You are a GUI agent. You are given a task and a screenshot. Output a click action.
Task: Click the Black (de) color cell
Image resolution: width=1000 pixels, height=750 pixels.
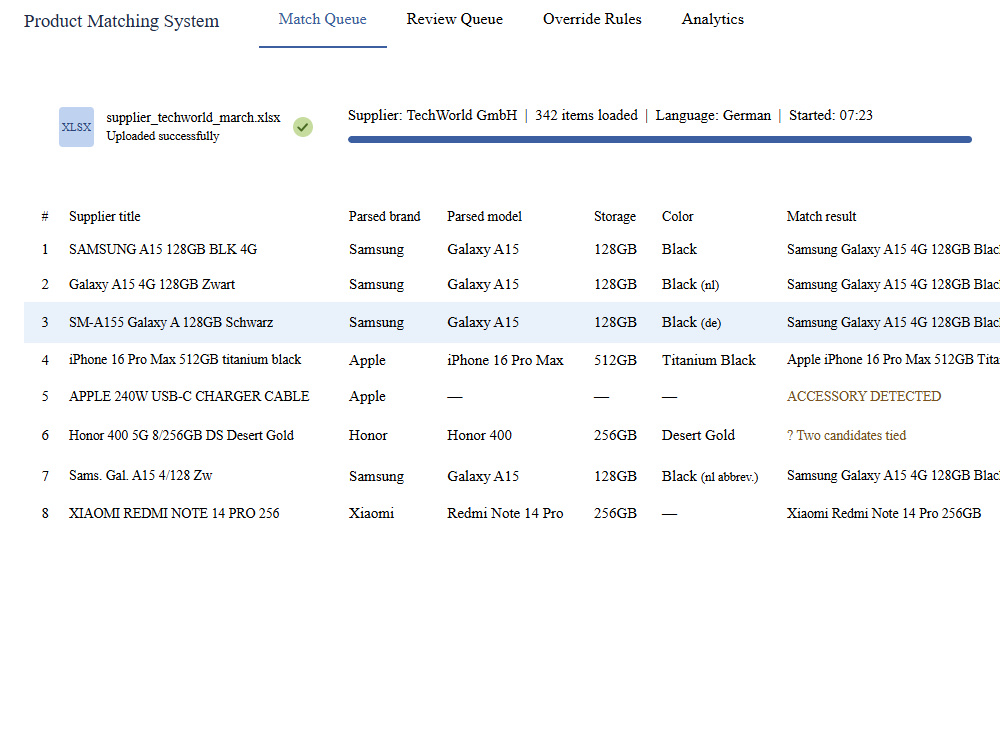tap(691, 323)
